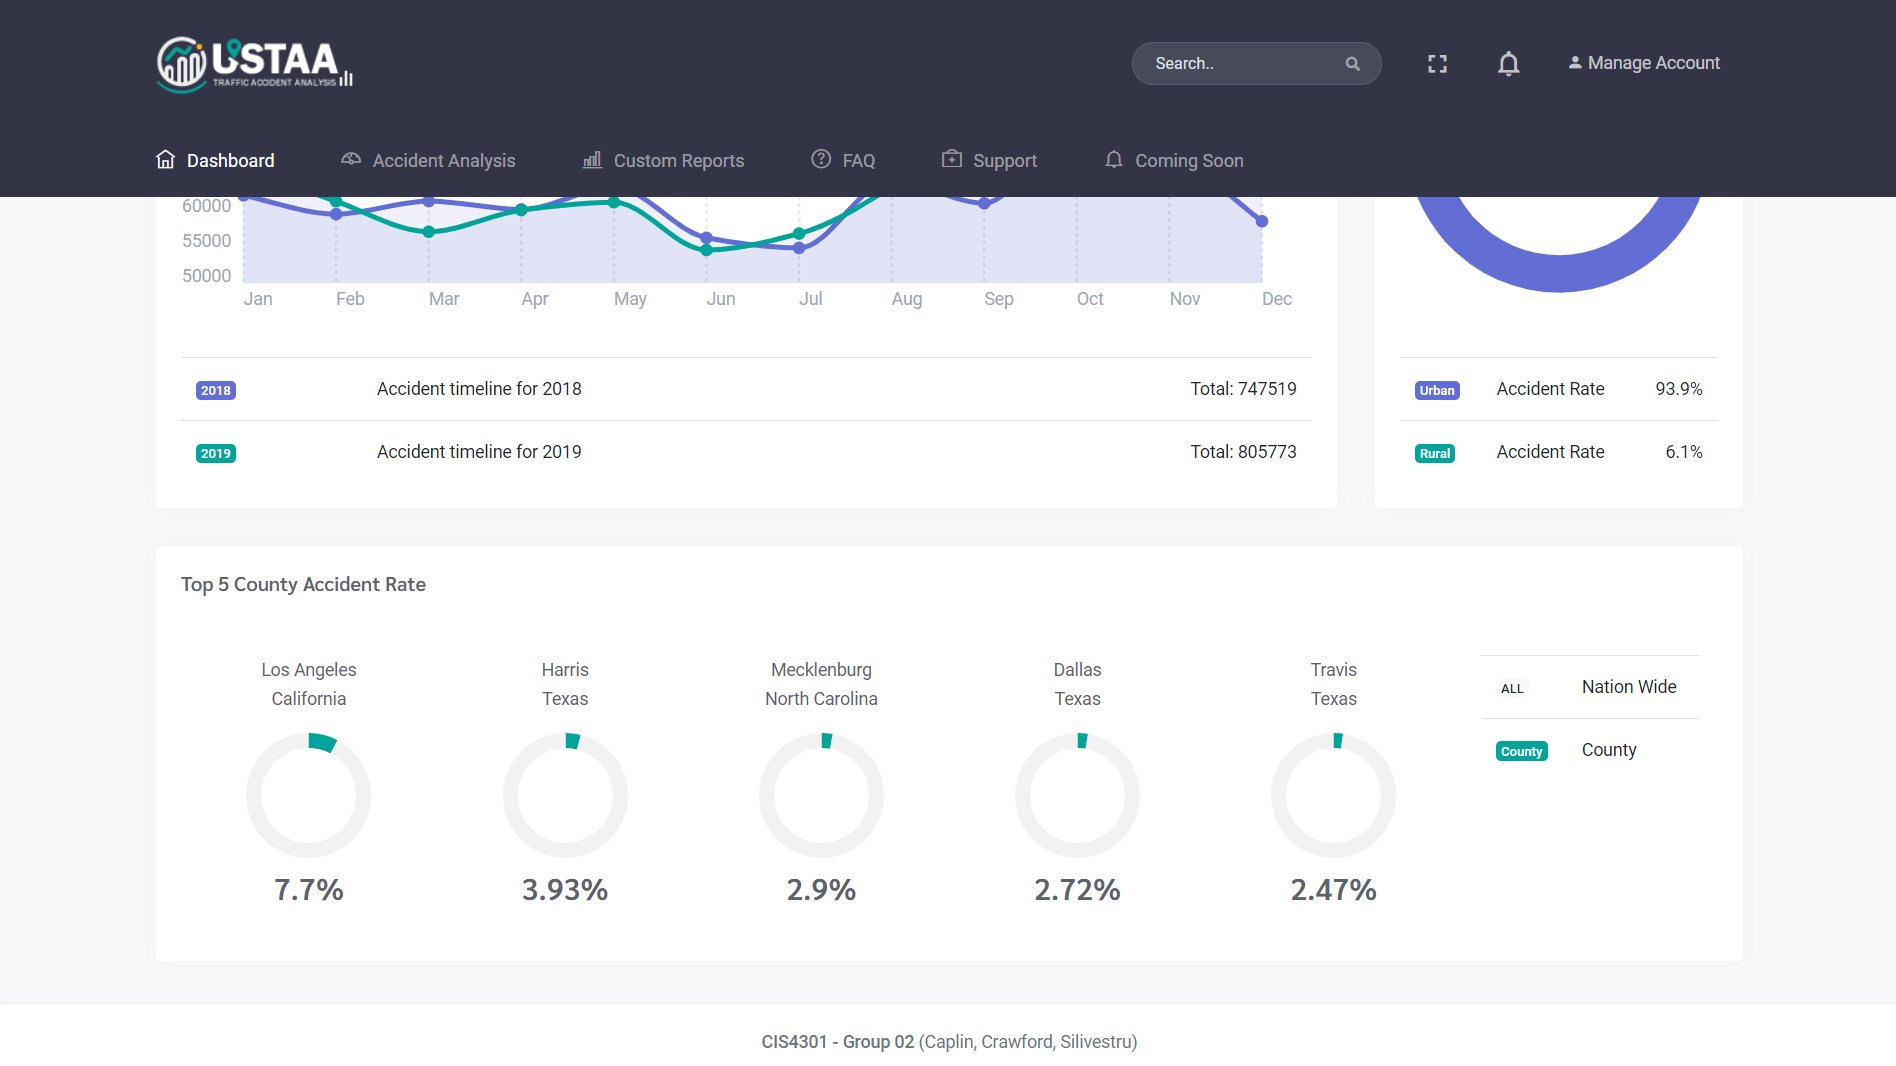Viewport: 1896px width, 1066px height.
Task: Click the Custom Reports chart icon
Action: 592,160
